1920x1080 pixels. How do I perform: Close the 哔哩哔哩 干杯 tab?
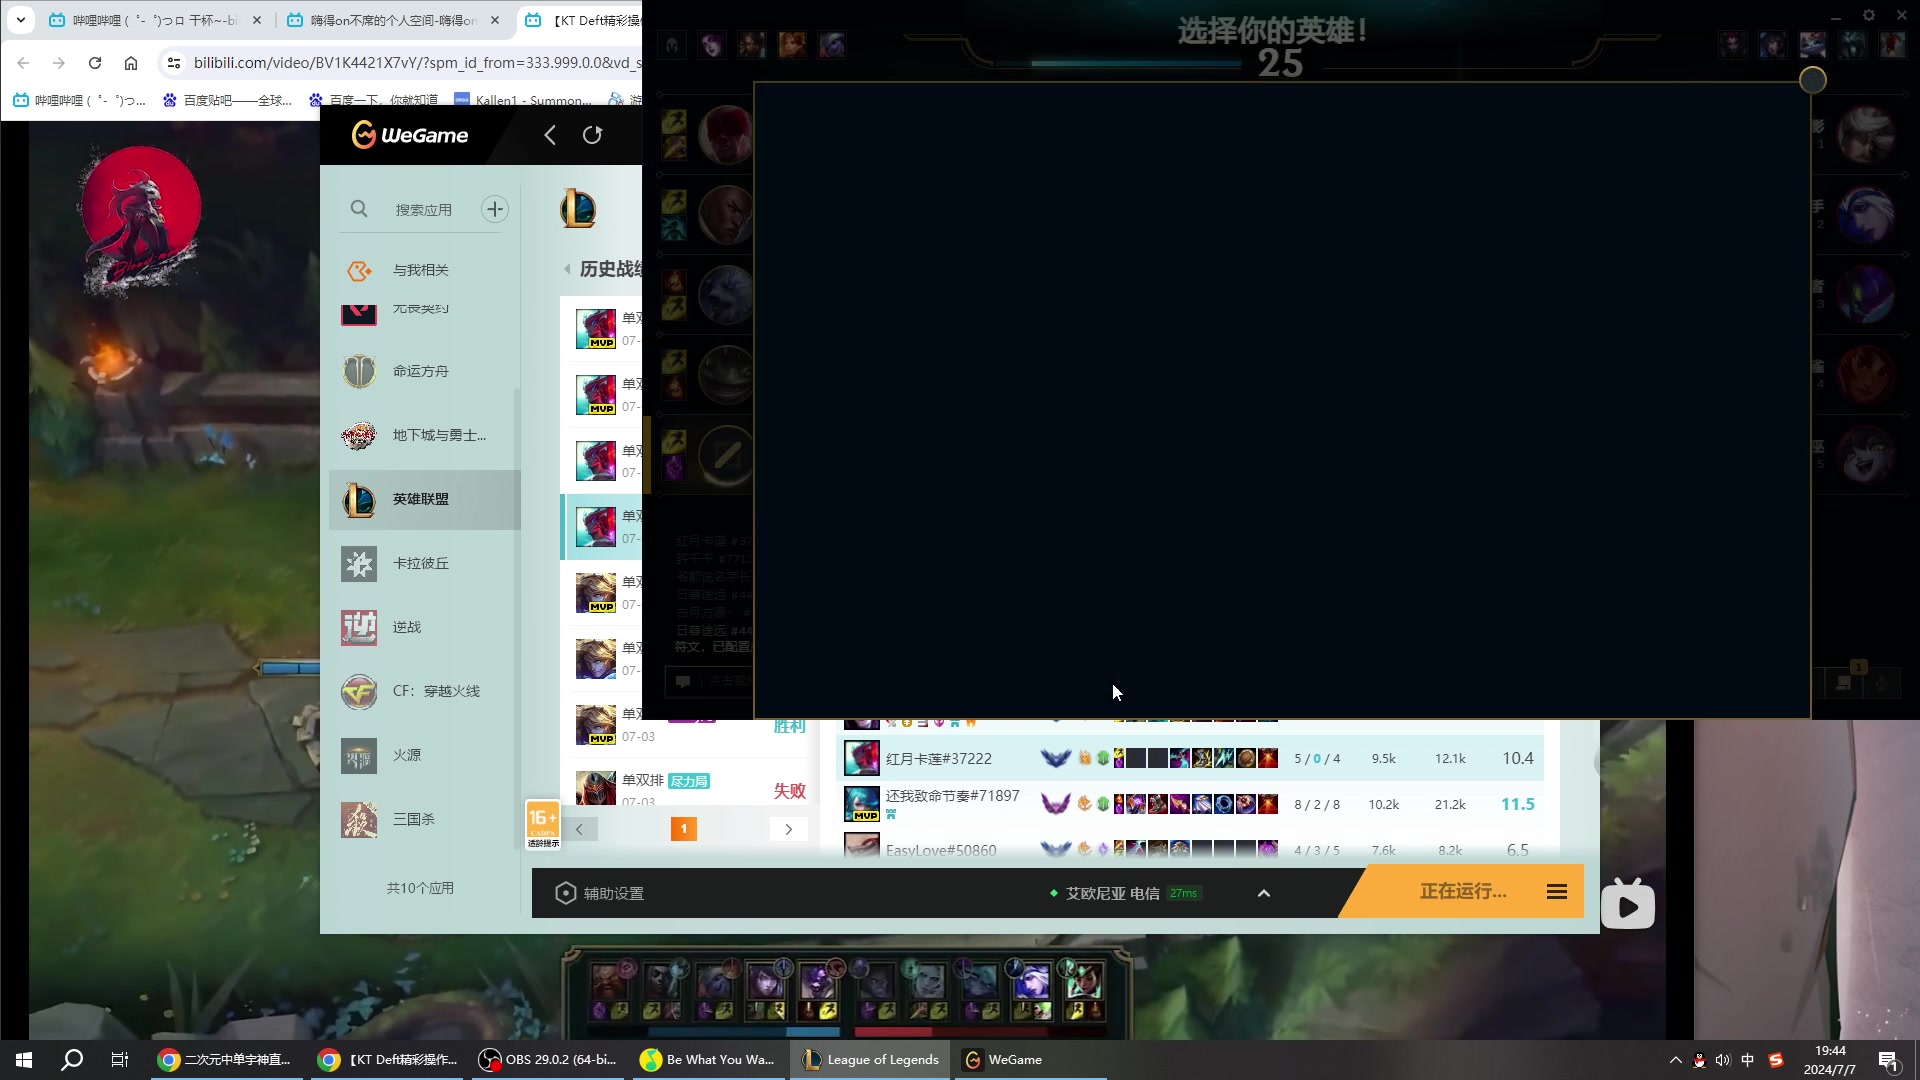tap(257, 20)
